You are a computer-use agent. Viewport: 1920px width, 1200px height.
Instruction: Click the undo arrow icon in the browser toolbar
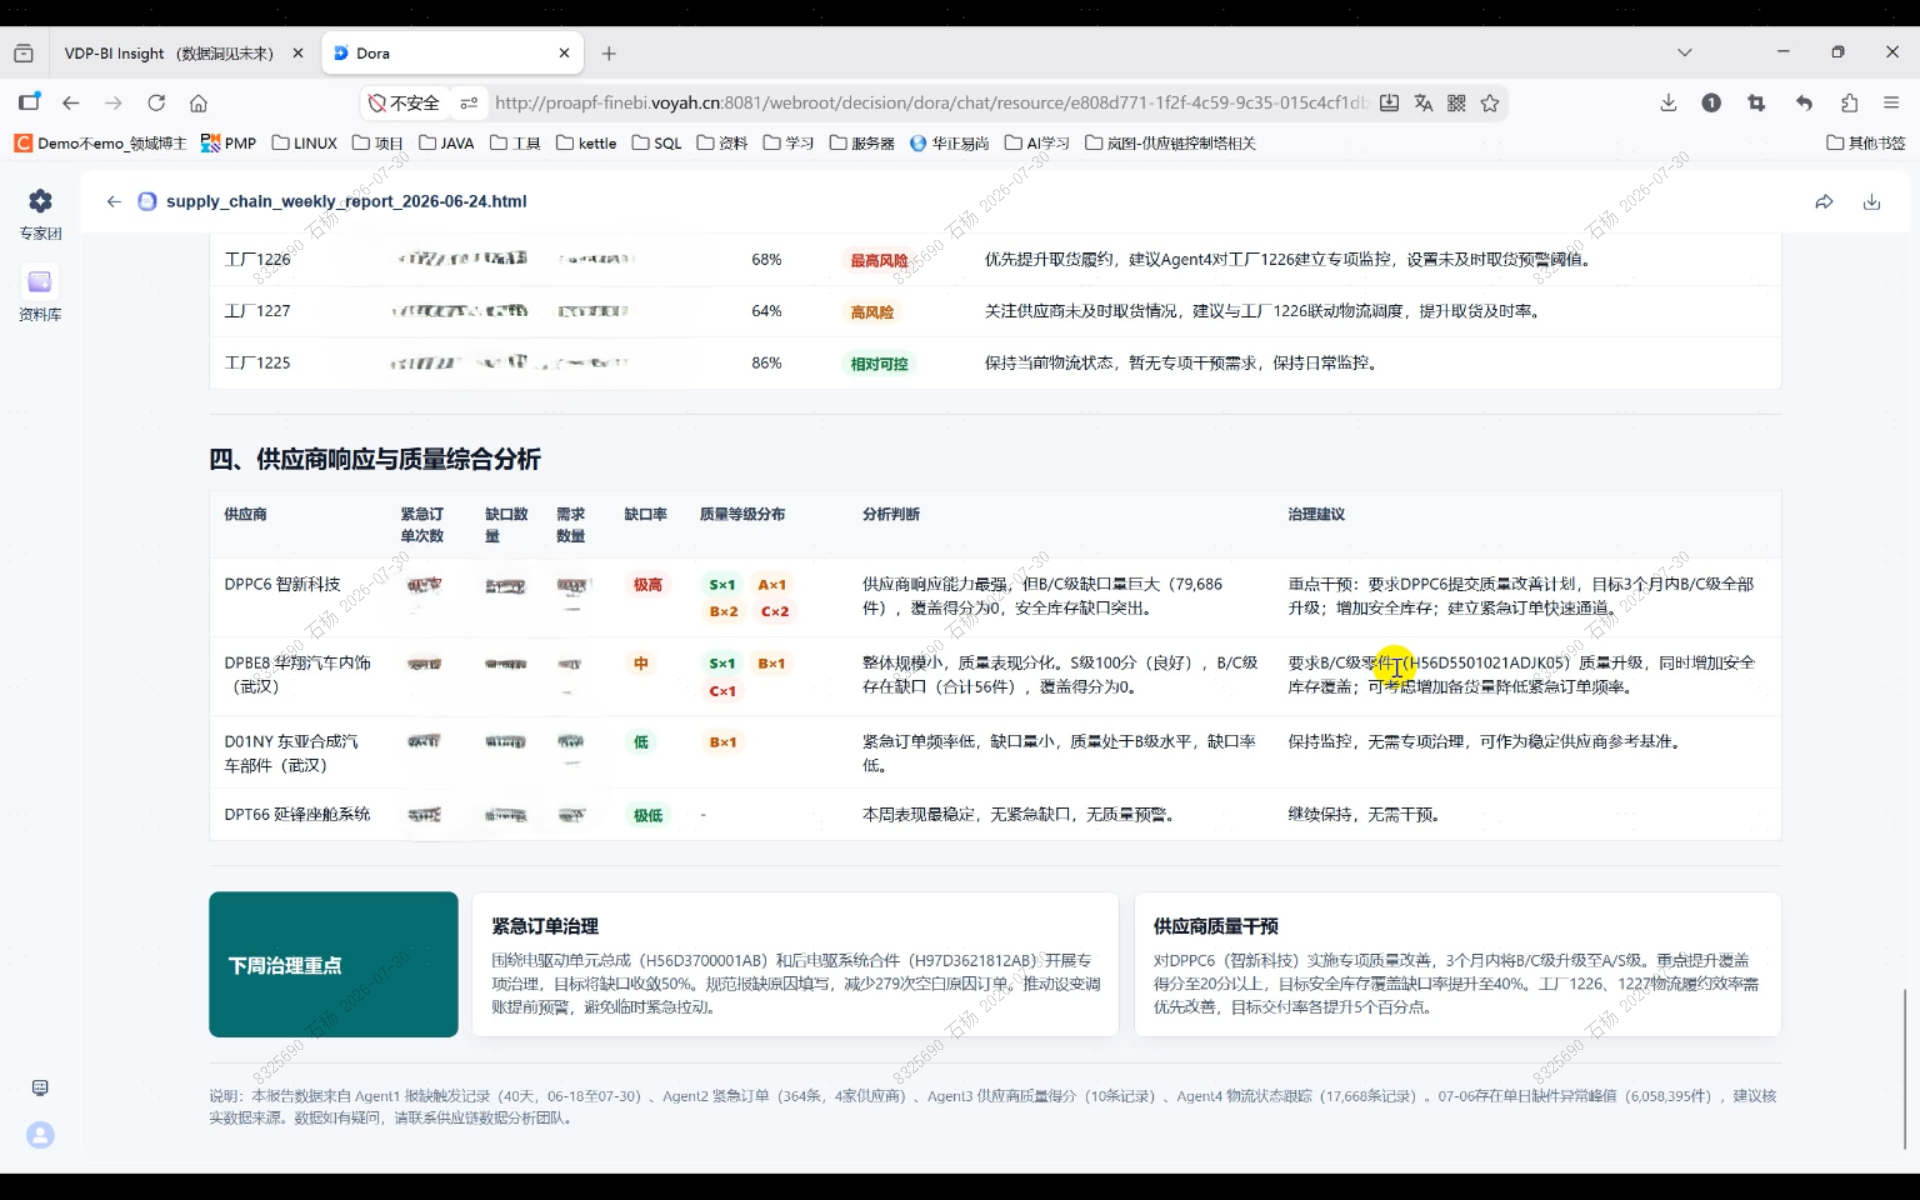tap(1804, 103)
